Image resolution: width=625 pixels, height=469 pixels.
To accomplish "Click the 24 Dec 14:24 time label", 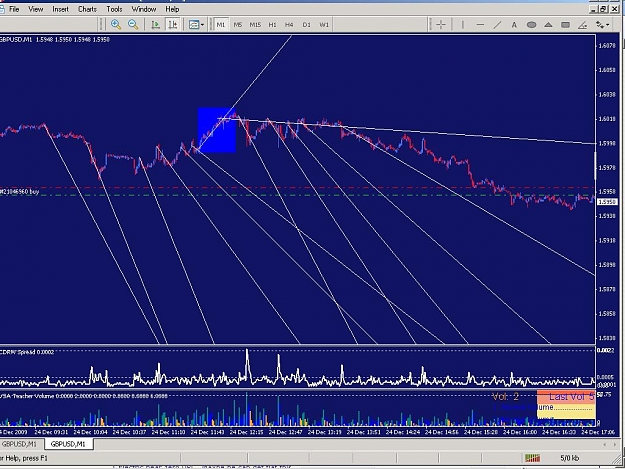I will (x=403, y=432).
